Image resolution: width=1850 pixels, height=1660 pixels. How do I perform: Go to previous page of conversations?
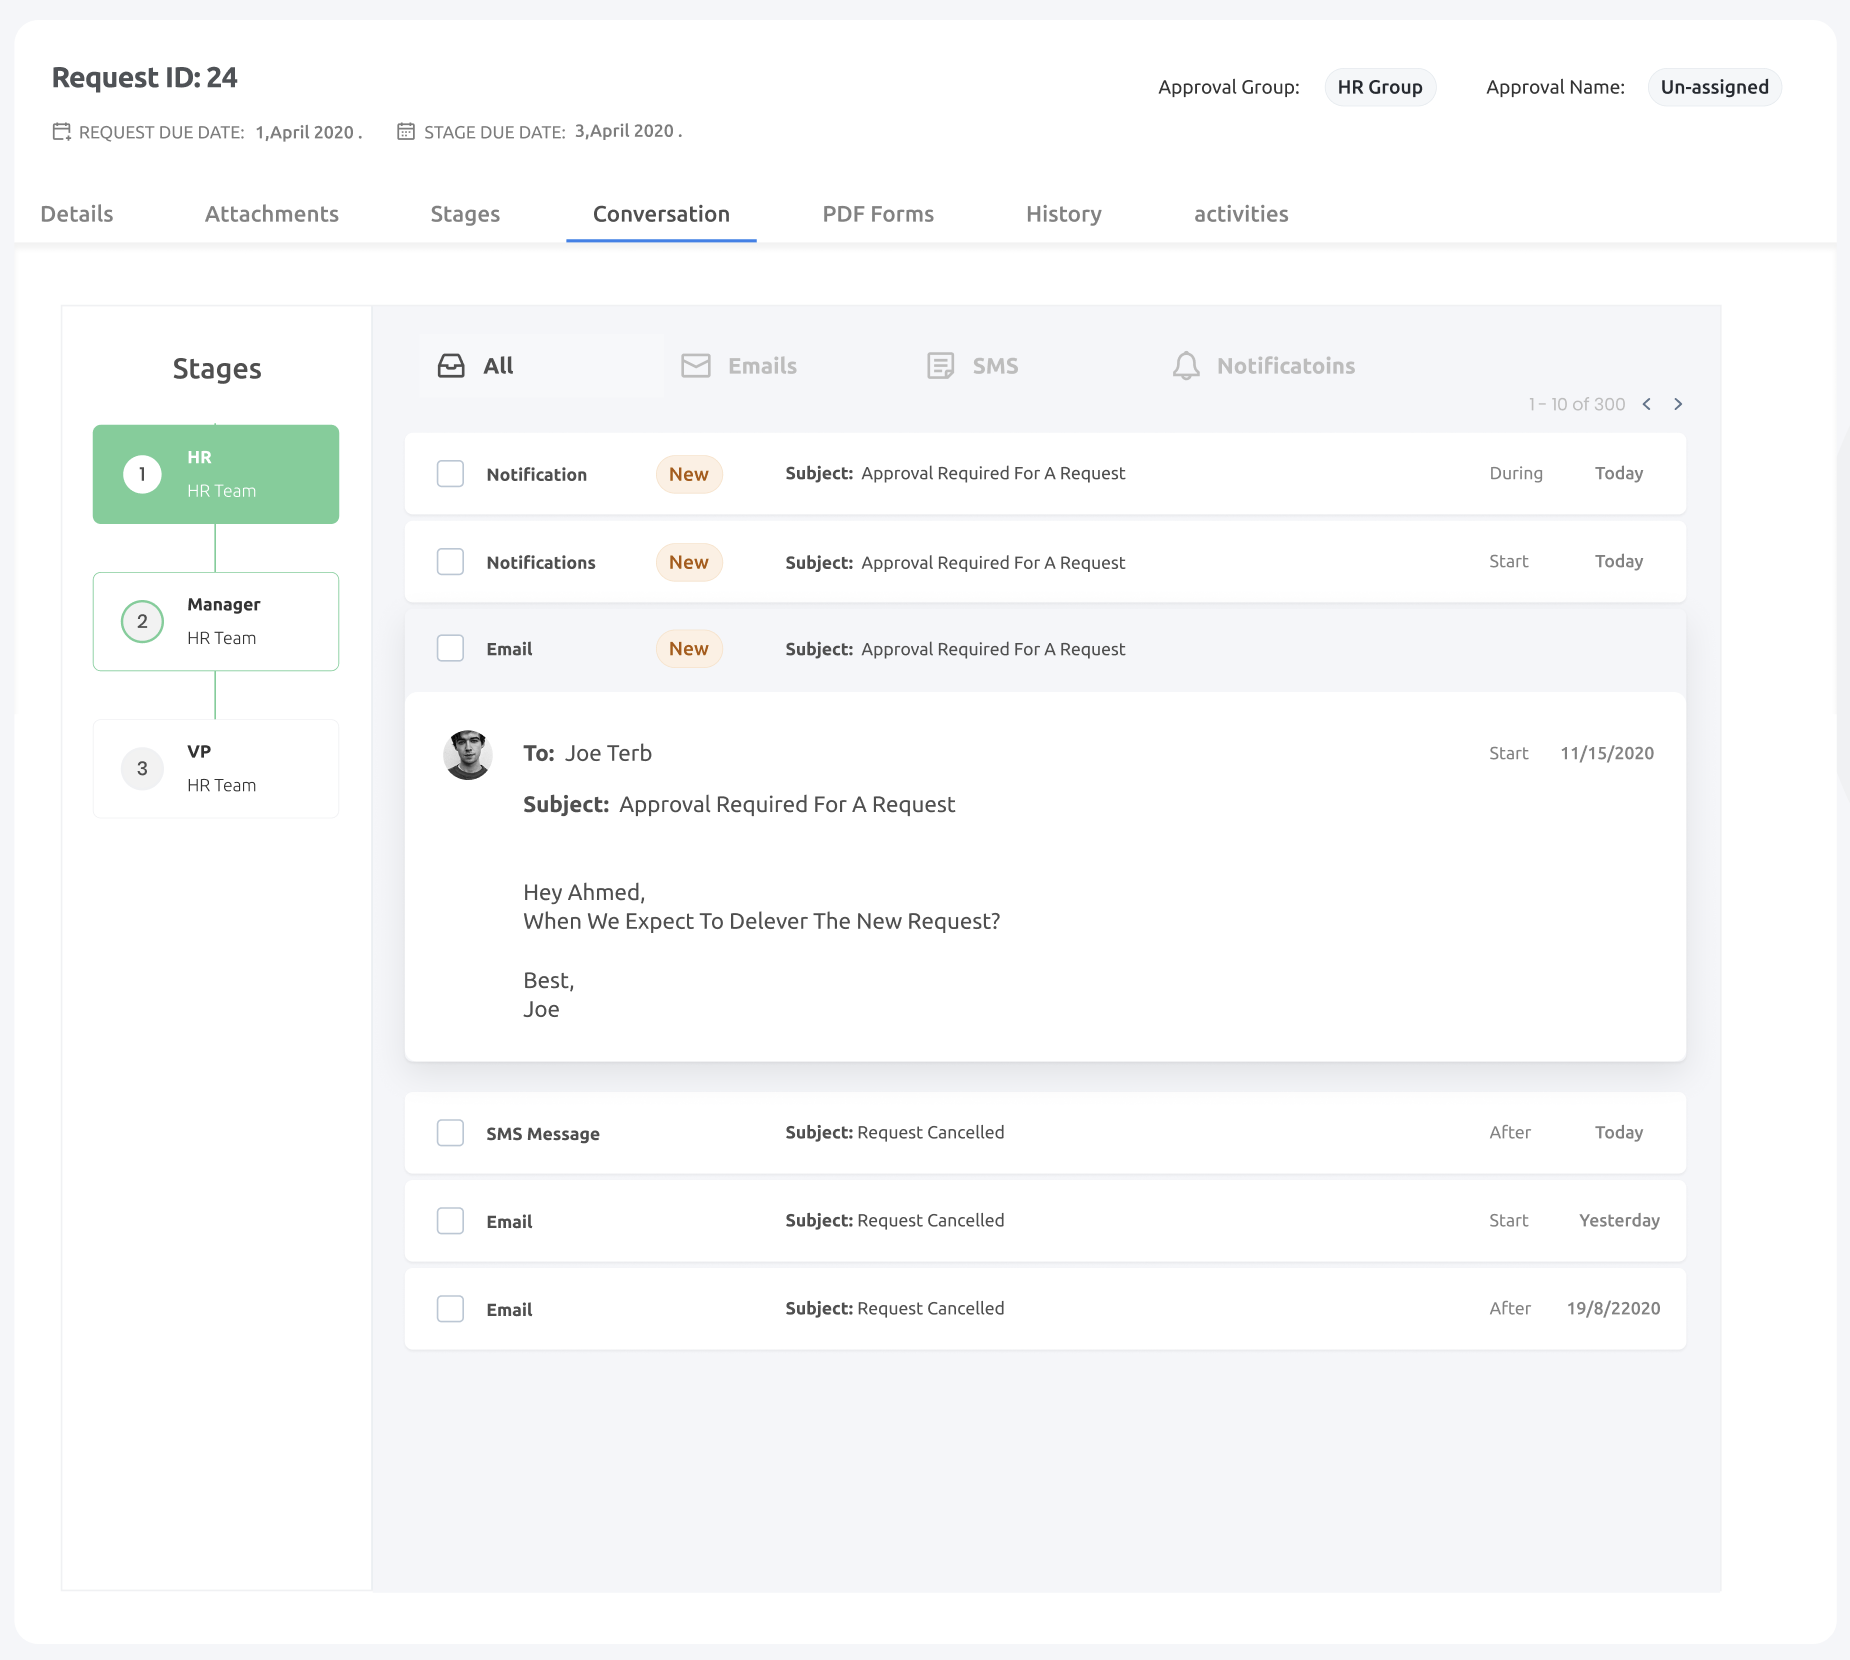coord(1647,404)
